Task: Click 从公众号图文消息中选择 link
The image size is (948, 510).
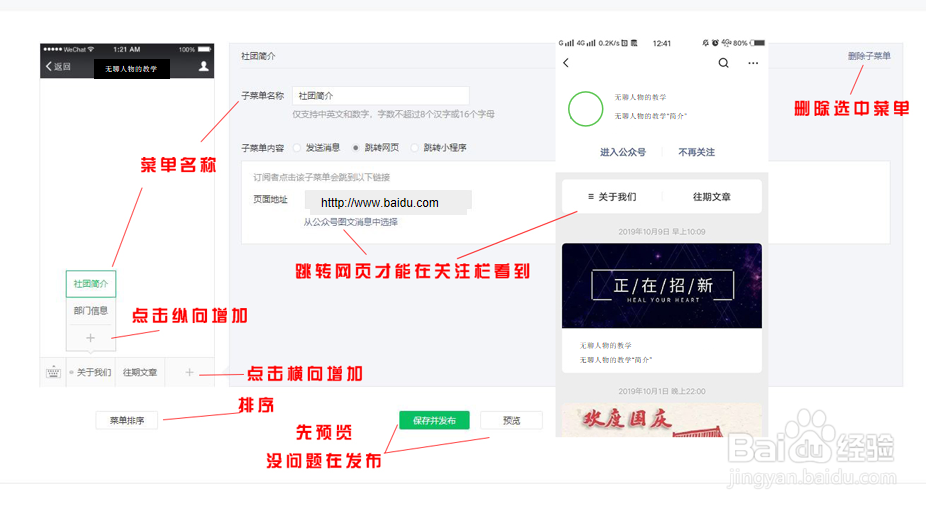Action: (x=351, y=222)
